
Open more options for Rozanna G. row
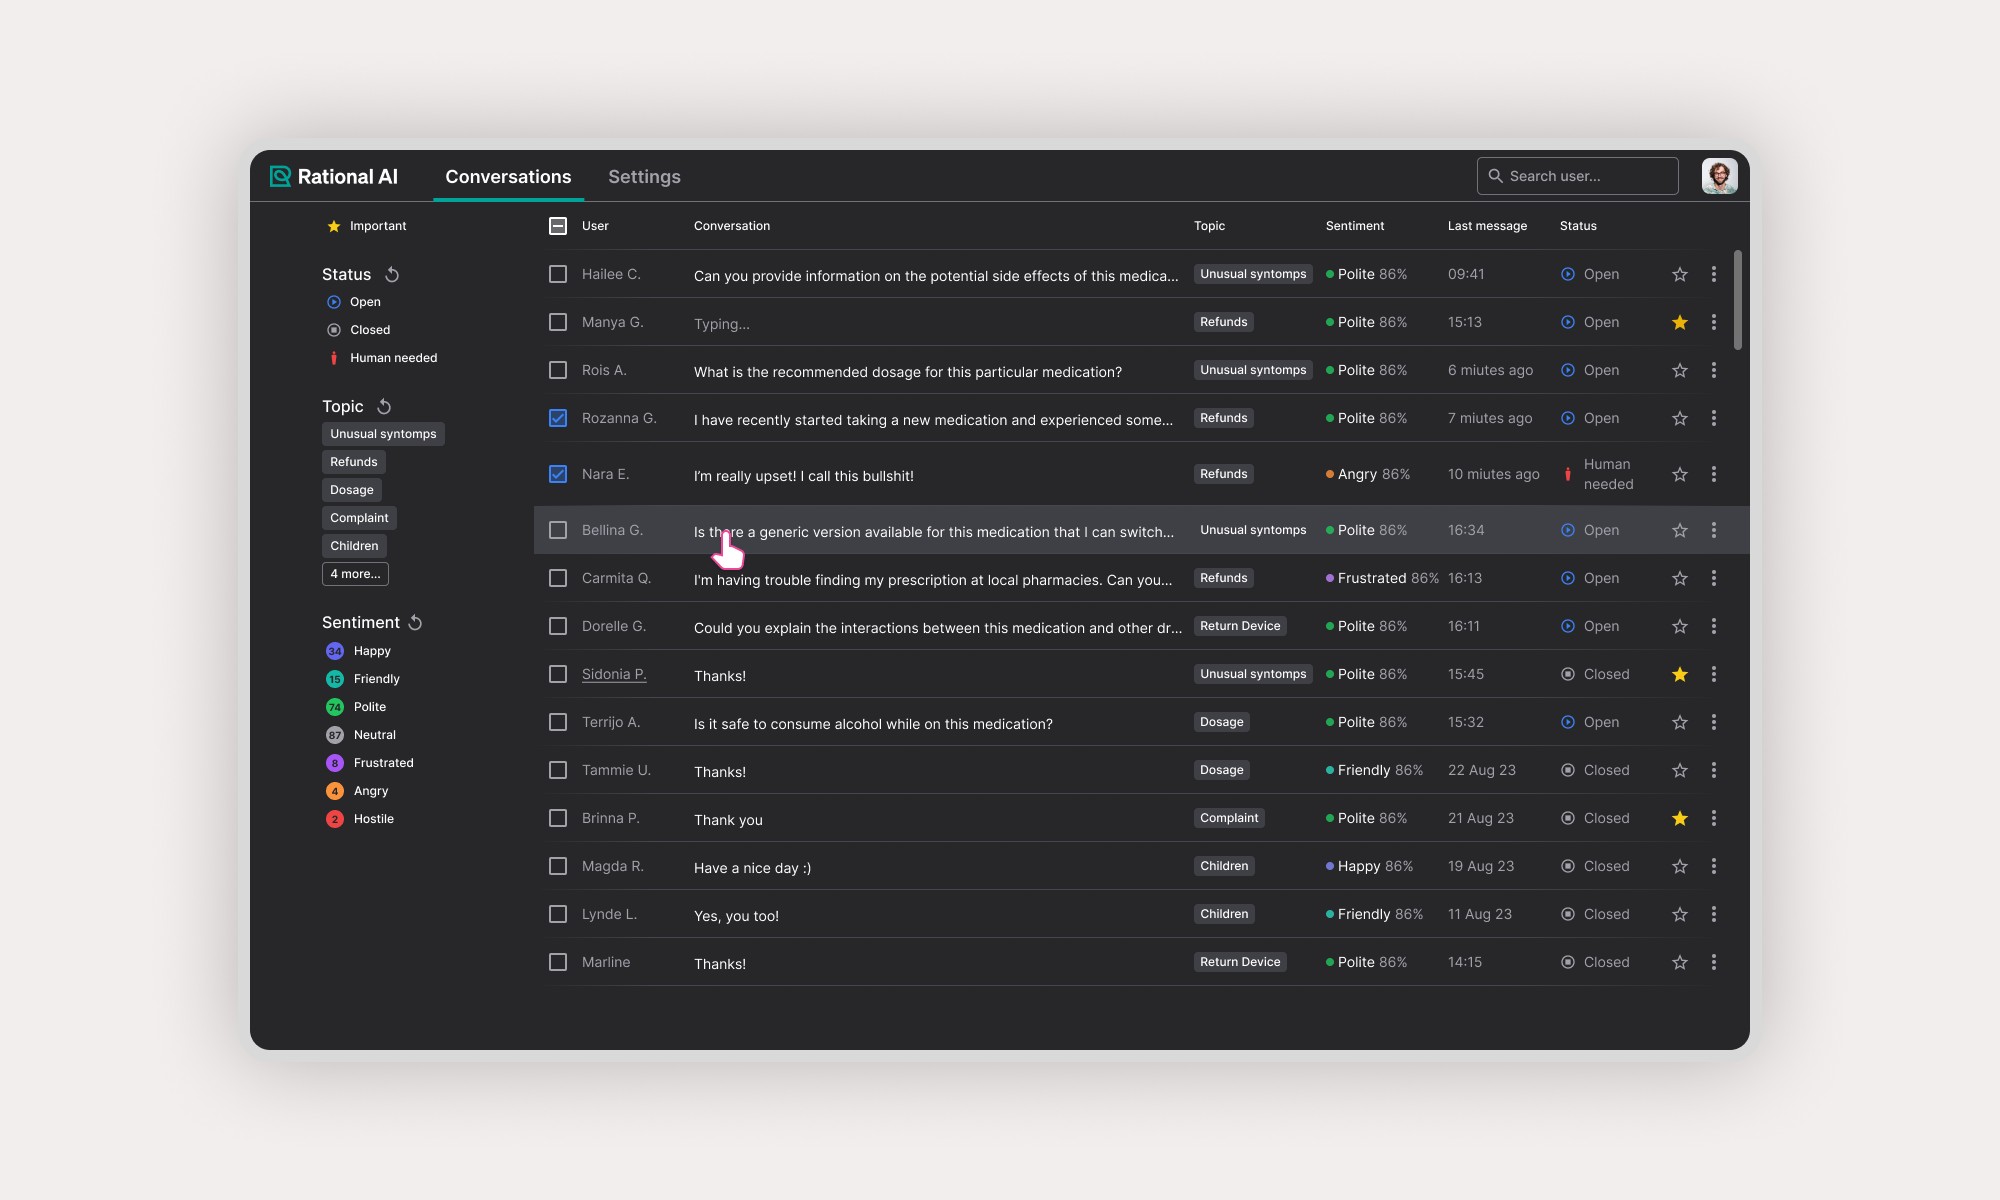(x=1714, y=418)
